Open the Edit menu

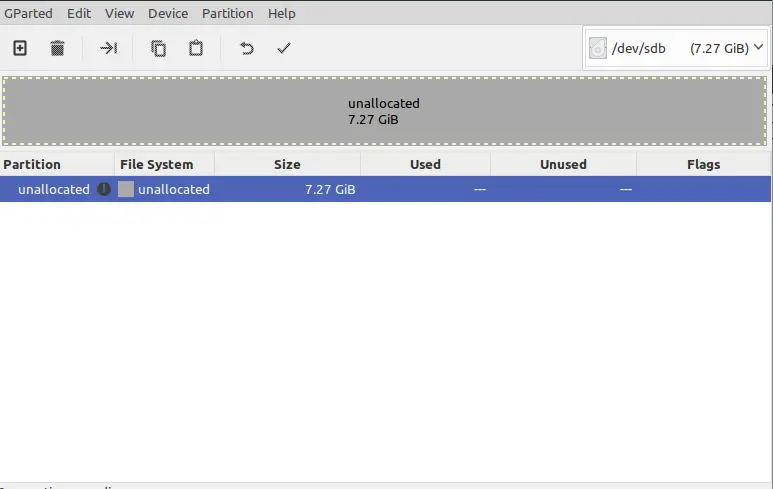pos(79,13)
